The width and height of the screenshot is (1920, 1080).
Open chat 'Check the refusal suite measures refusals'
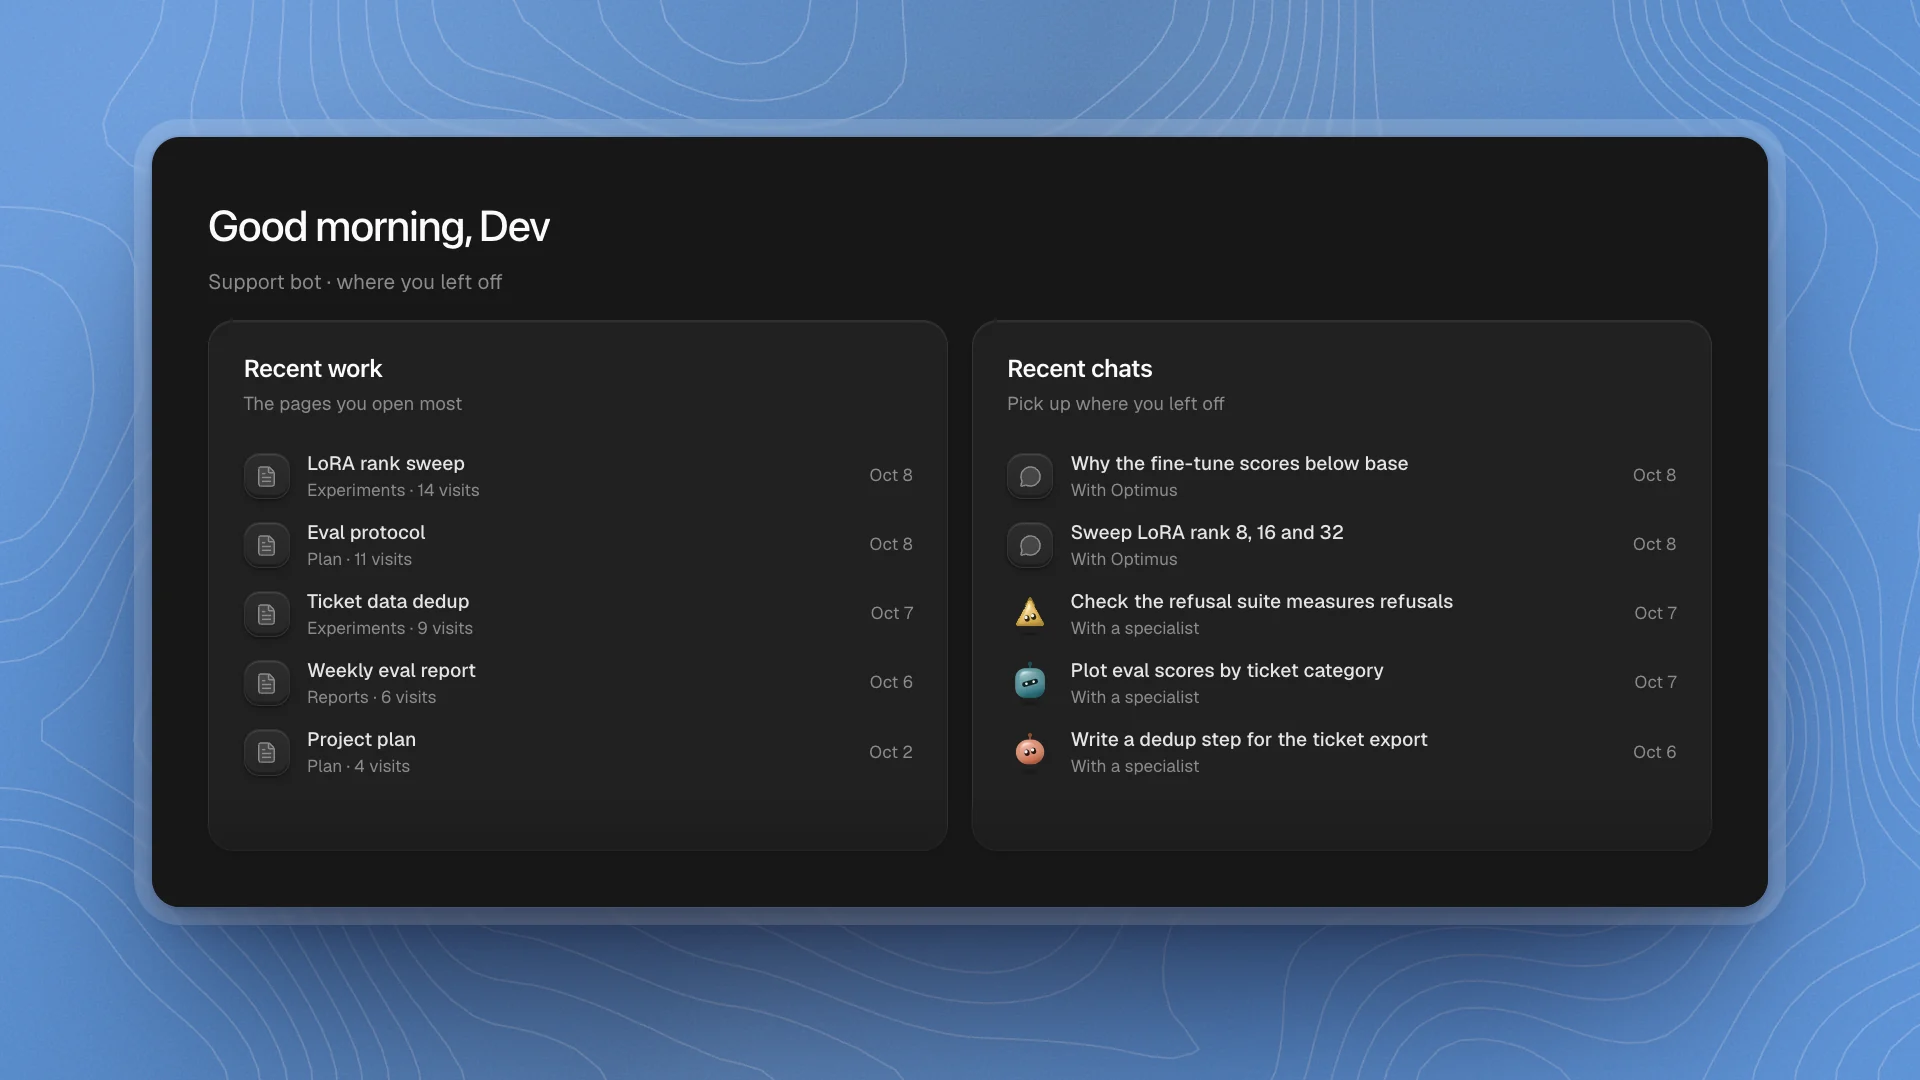1341,614
